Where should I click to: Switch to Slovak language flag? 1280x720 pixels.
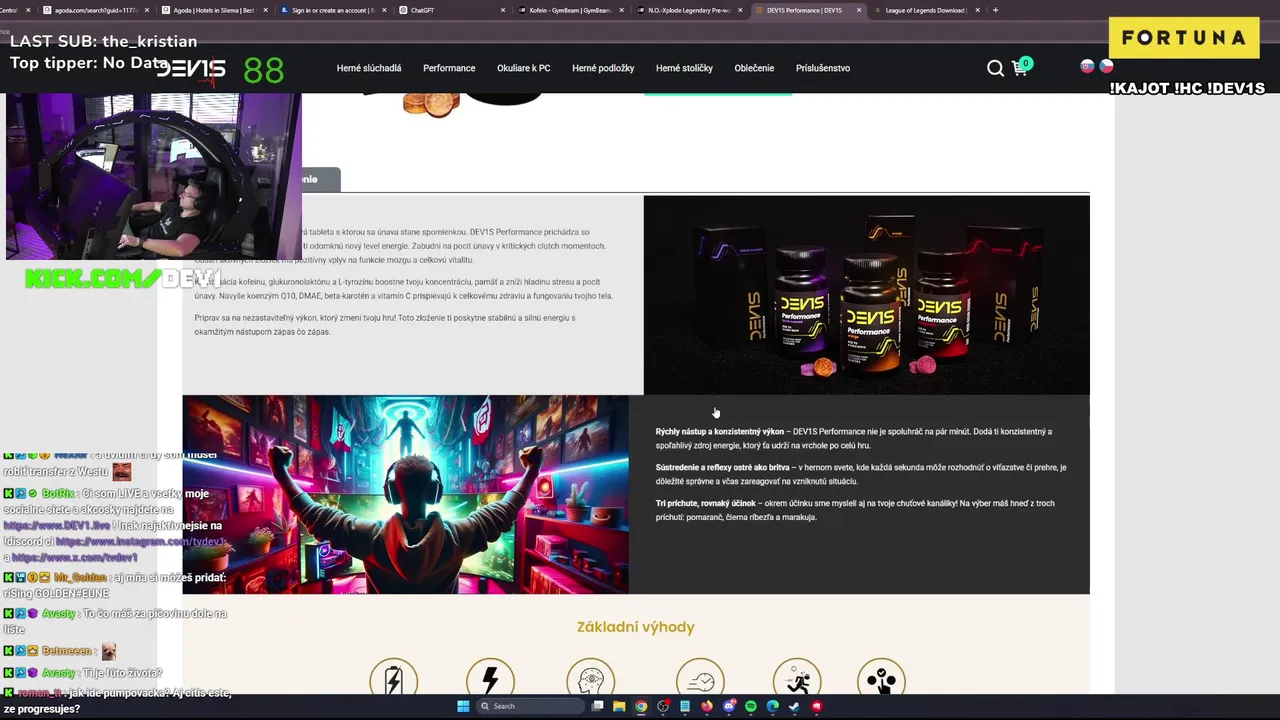(x=1087, y=66)
